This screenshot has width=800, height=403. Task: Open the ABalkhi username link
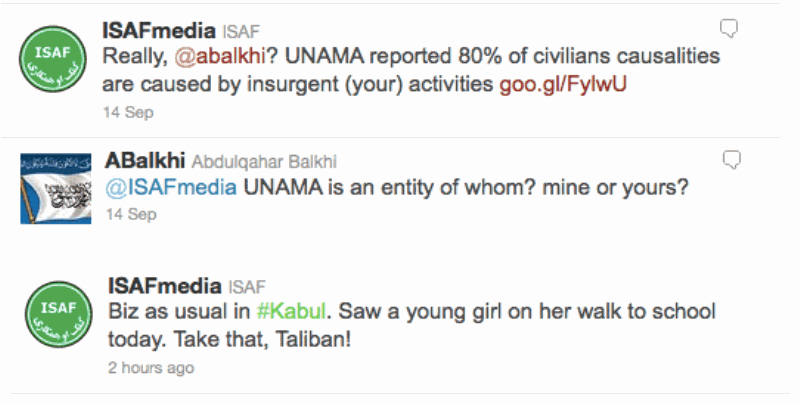[x=140, y=161]
